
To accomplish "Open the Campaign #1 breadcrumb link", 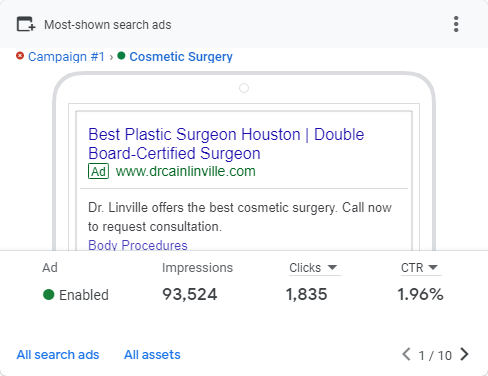I will (x=66, y=57).
